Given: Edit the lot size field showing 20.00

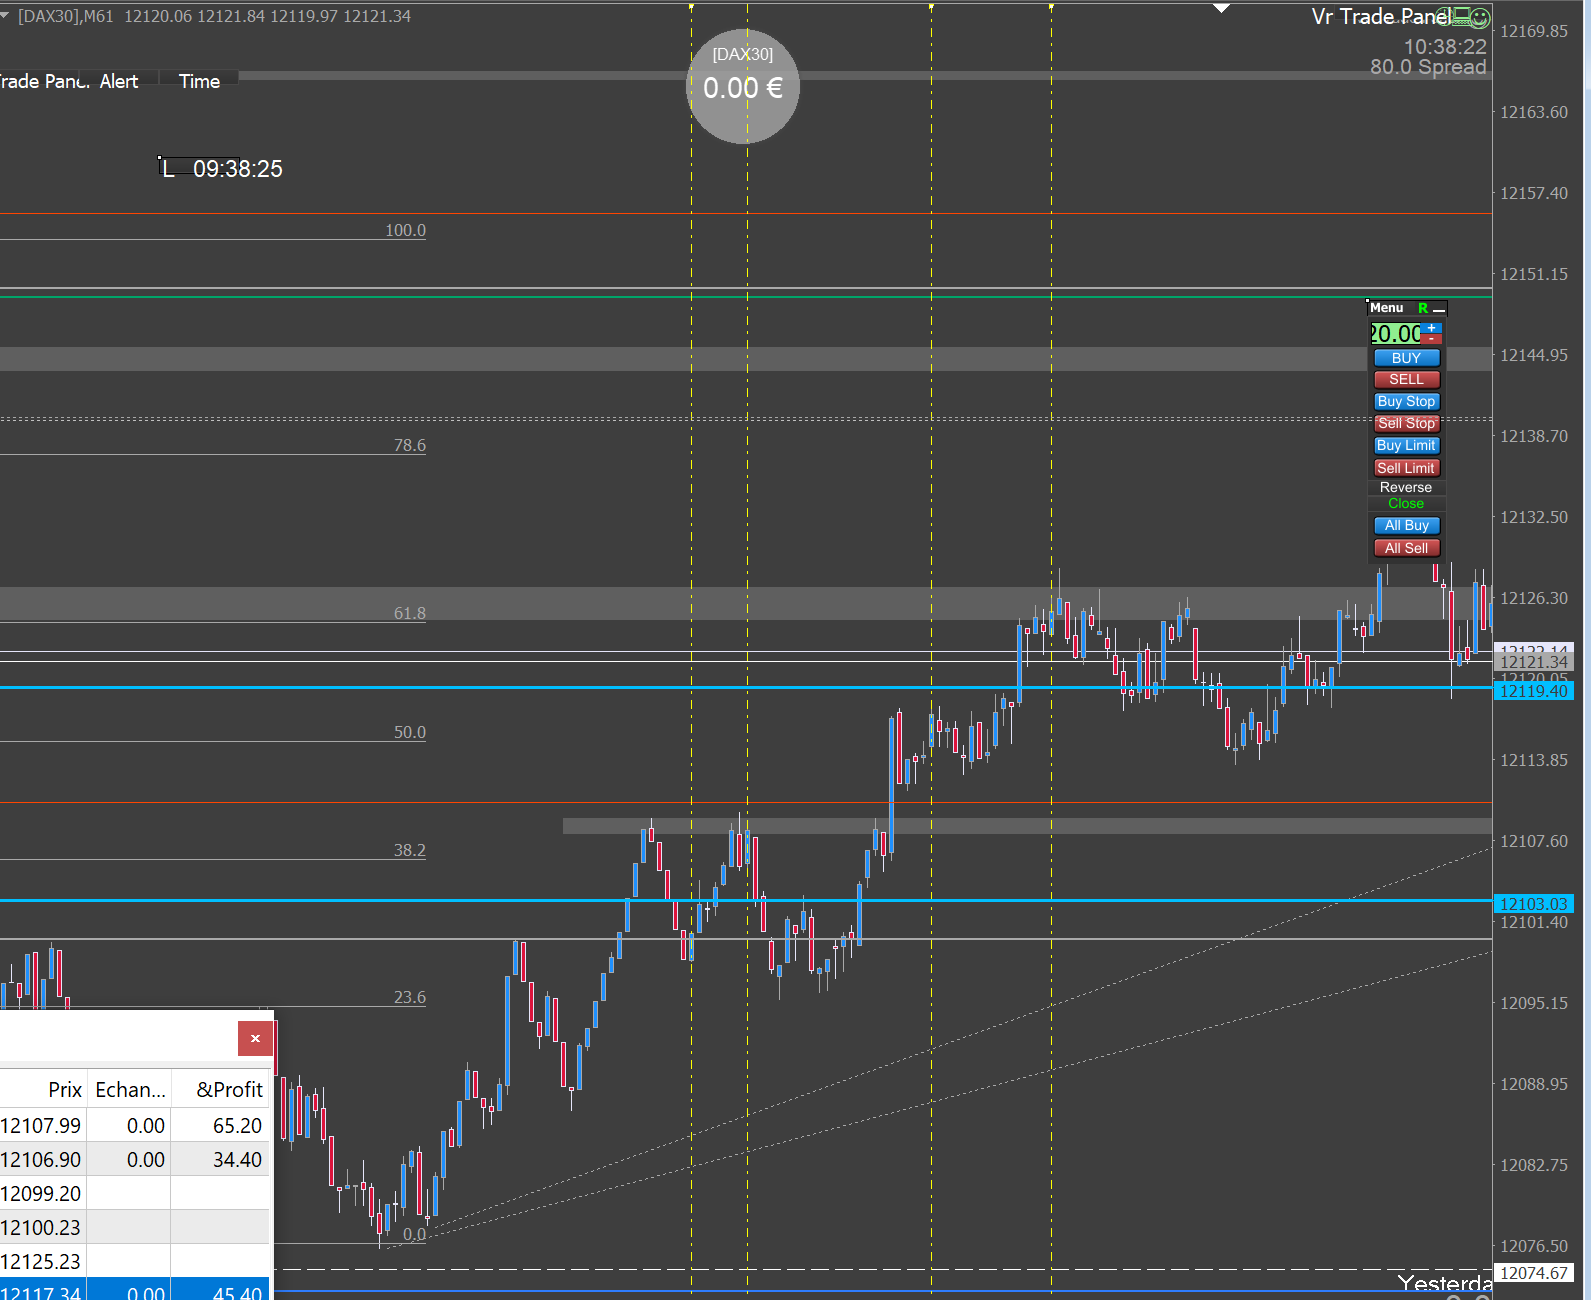Looking at the screenshot, I should click(1394, 334).
